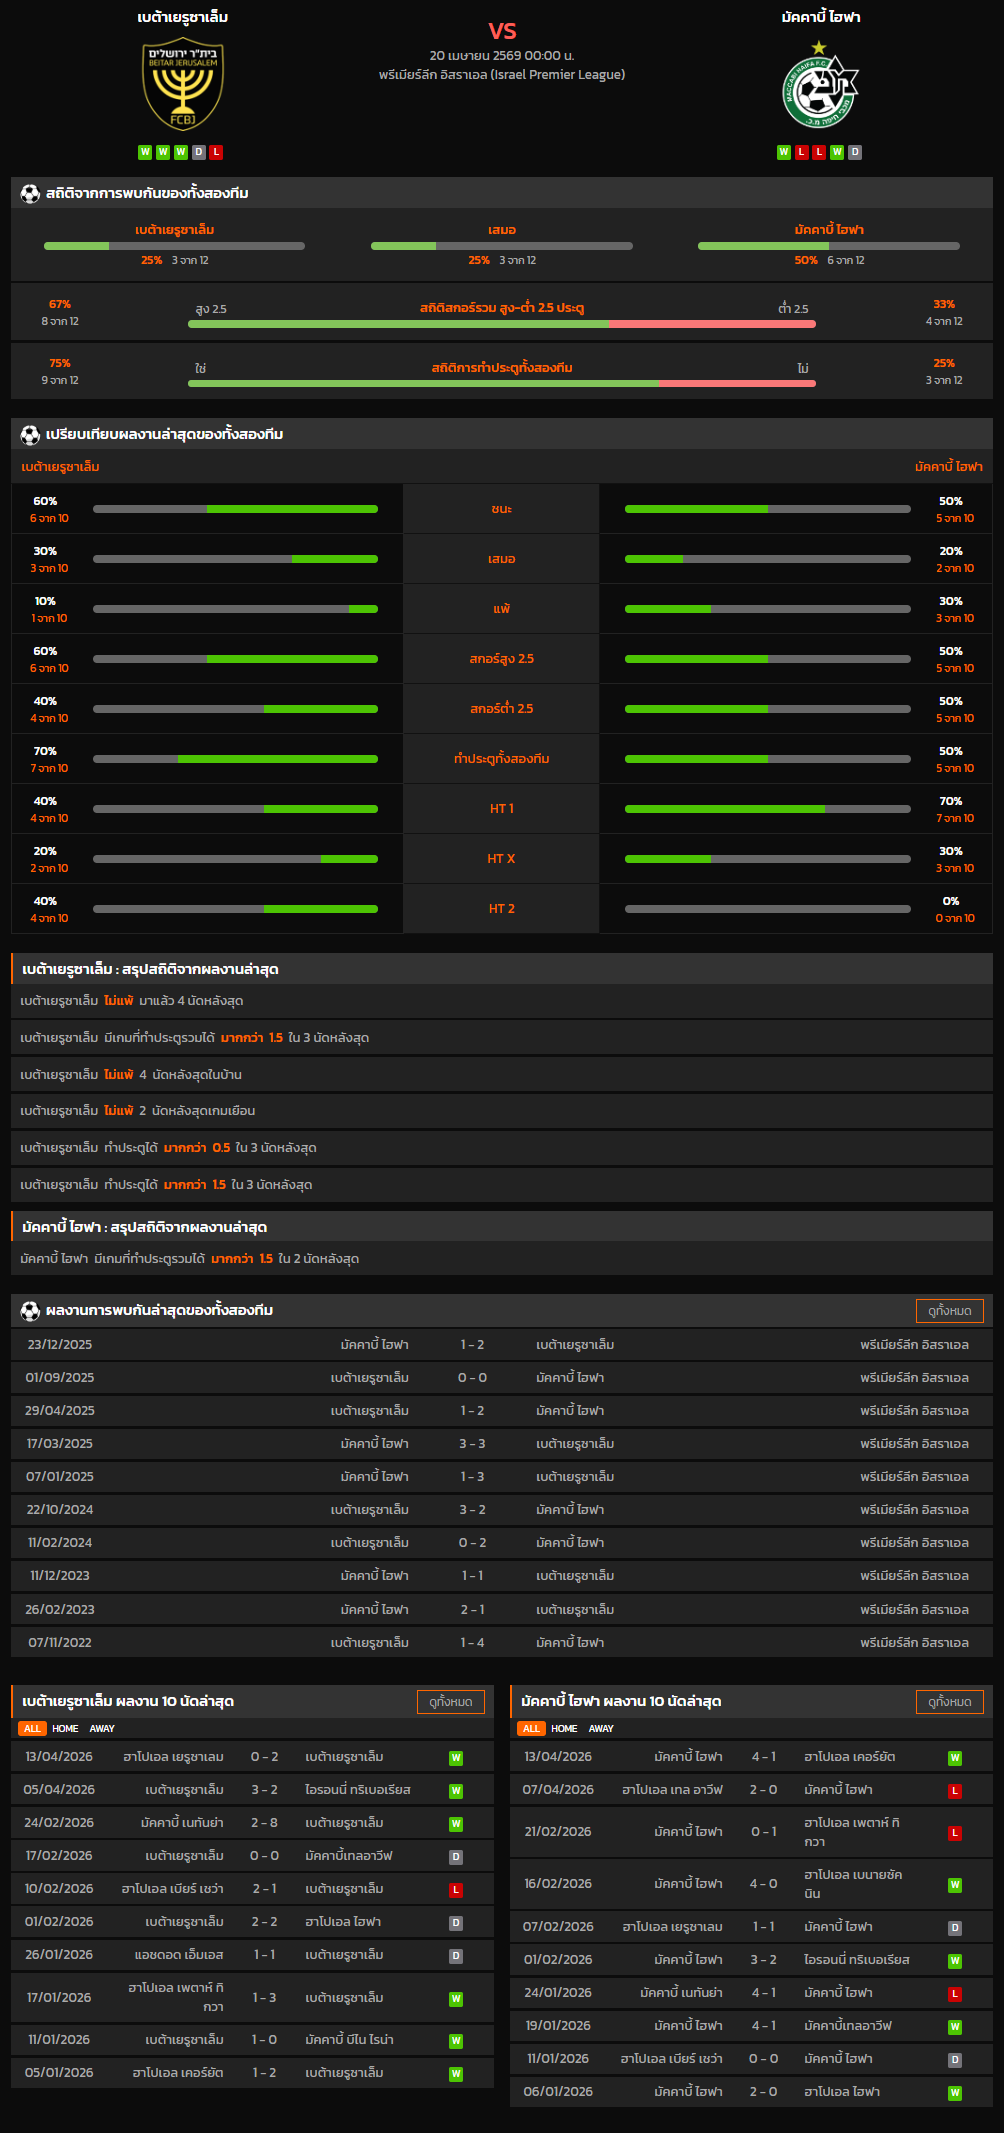Click the gray D badge under Maccabi Haifa's crest
This screenshot has height=2133, width=1004.
[x=855, y=152]
